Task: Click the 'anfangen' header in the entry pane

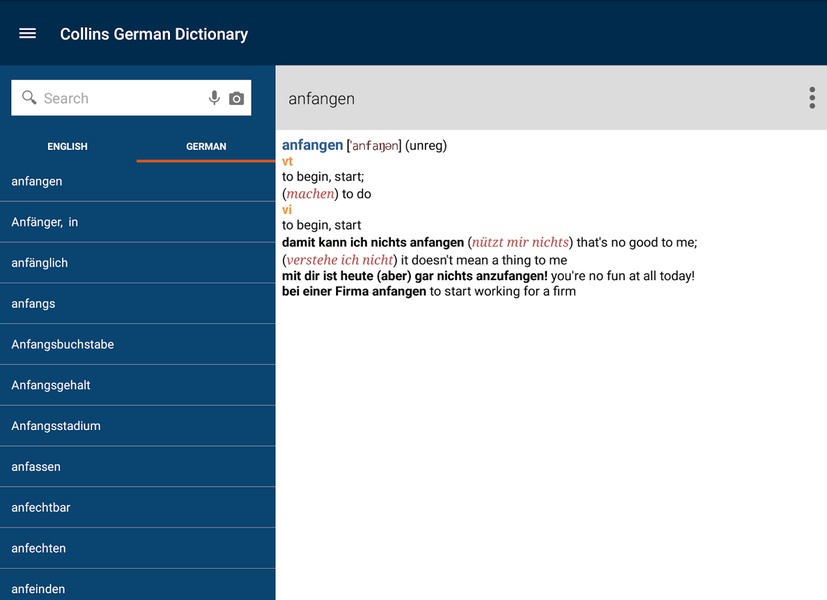Action: (321, 99)
